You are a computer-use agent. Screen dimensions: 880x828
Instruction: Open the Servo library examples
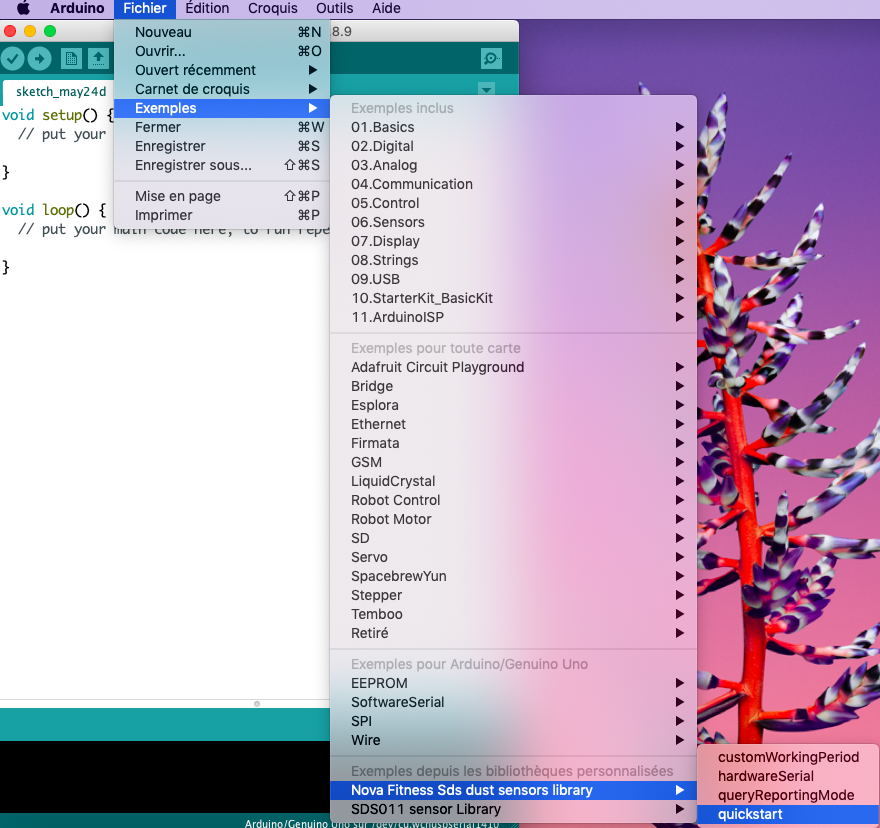(514, 557)
